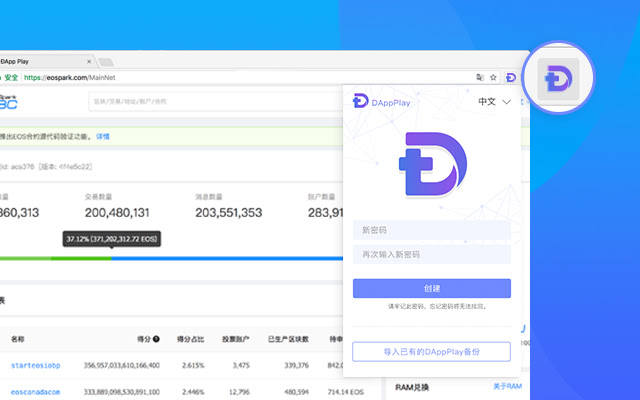Click the 200,480,131 transaction count

117,213
